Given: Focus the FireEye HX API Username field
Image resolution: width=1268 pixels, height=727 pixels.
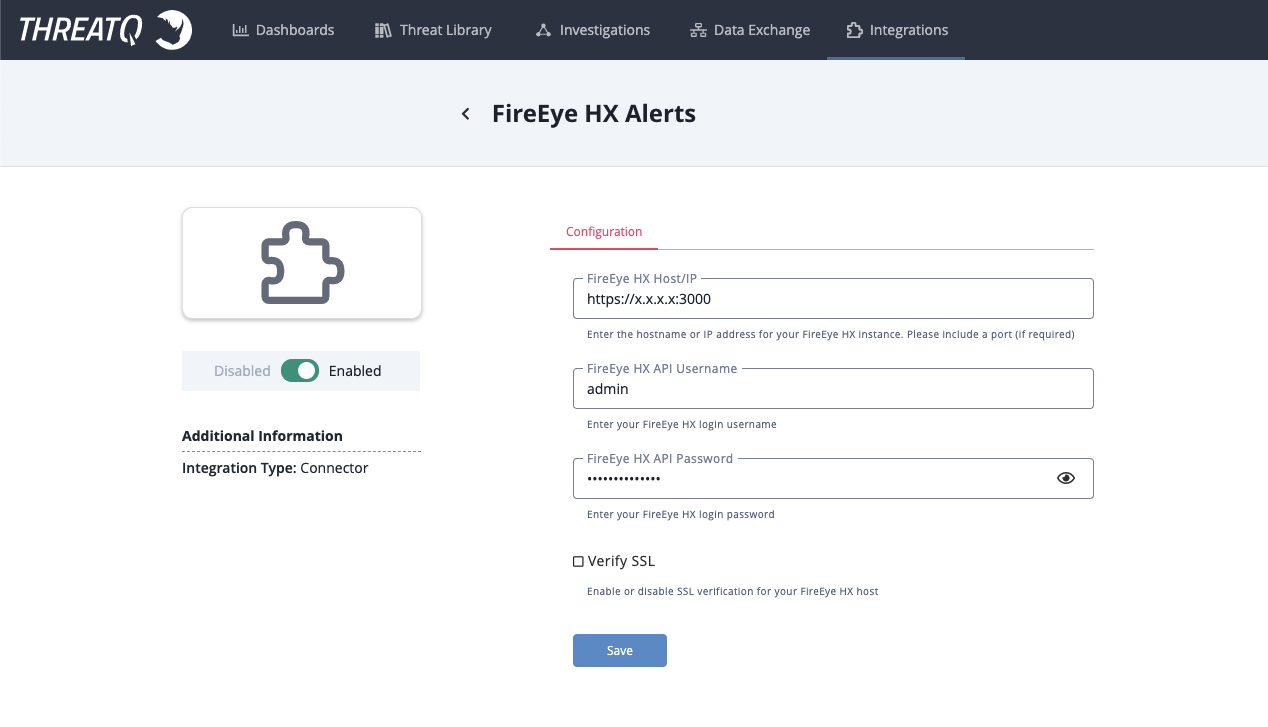Looking at the screenshot, I should 833,388.
